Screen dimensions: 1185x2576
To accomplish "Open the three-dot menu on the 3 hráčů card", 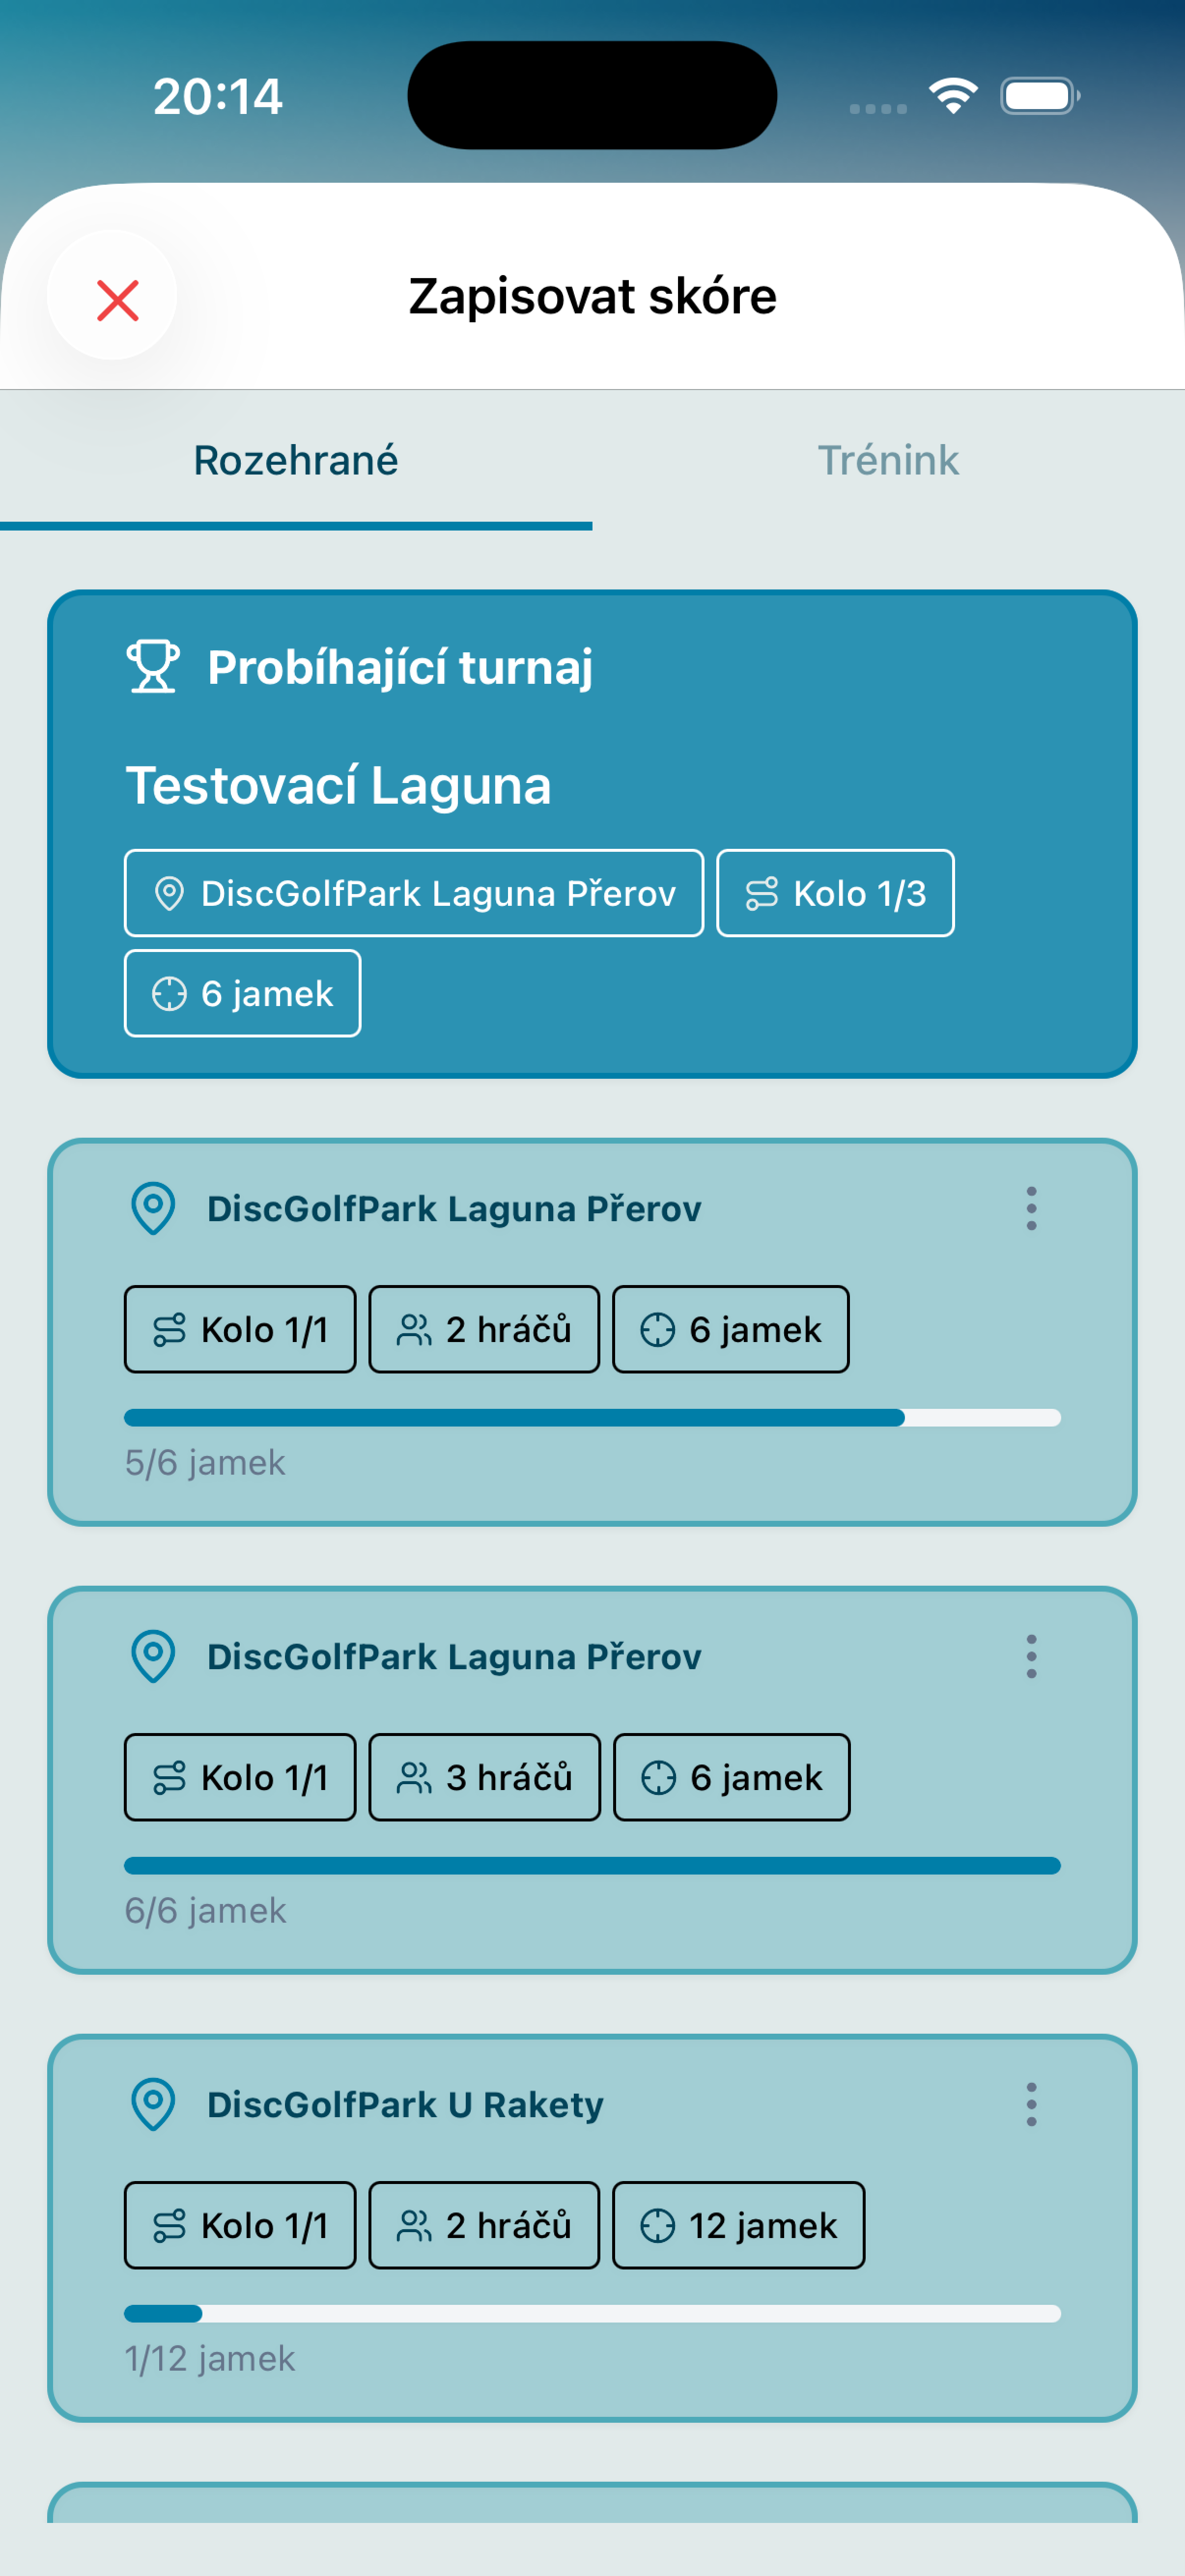I will pyautogui.click(x=1031, y=1656).
